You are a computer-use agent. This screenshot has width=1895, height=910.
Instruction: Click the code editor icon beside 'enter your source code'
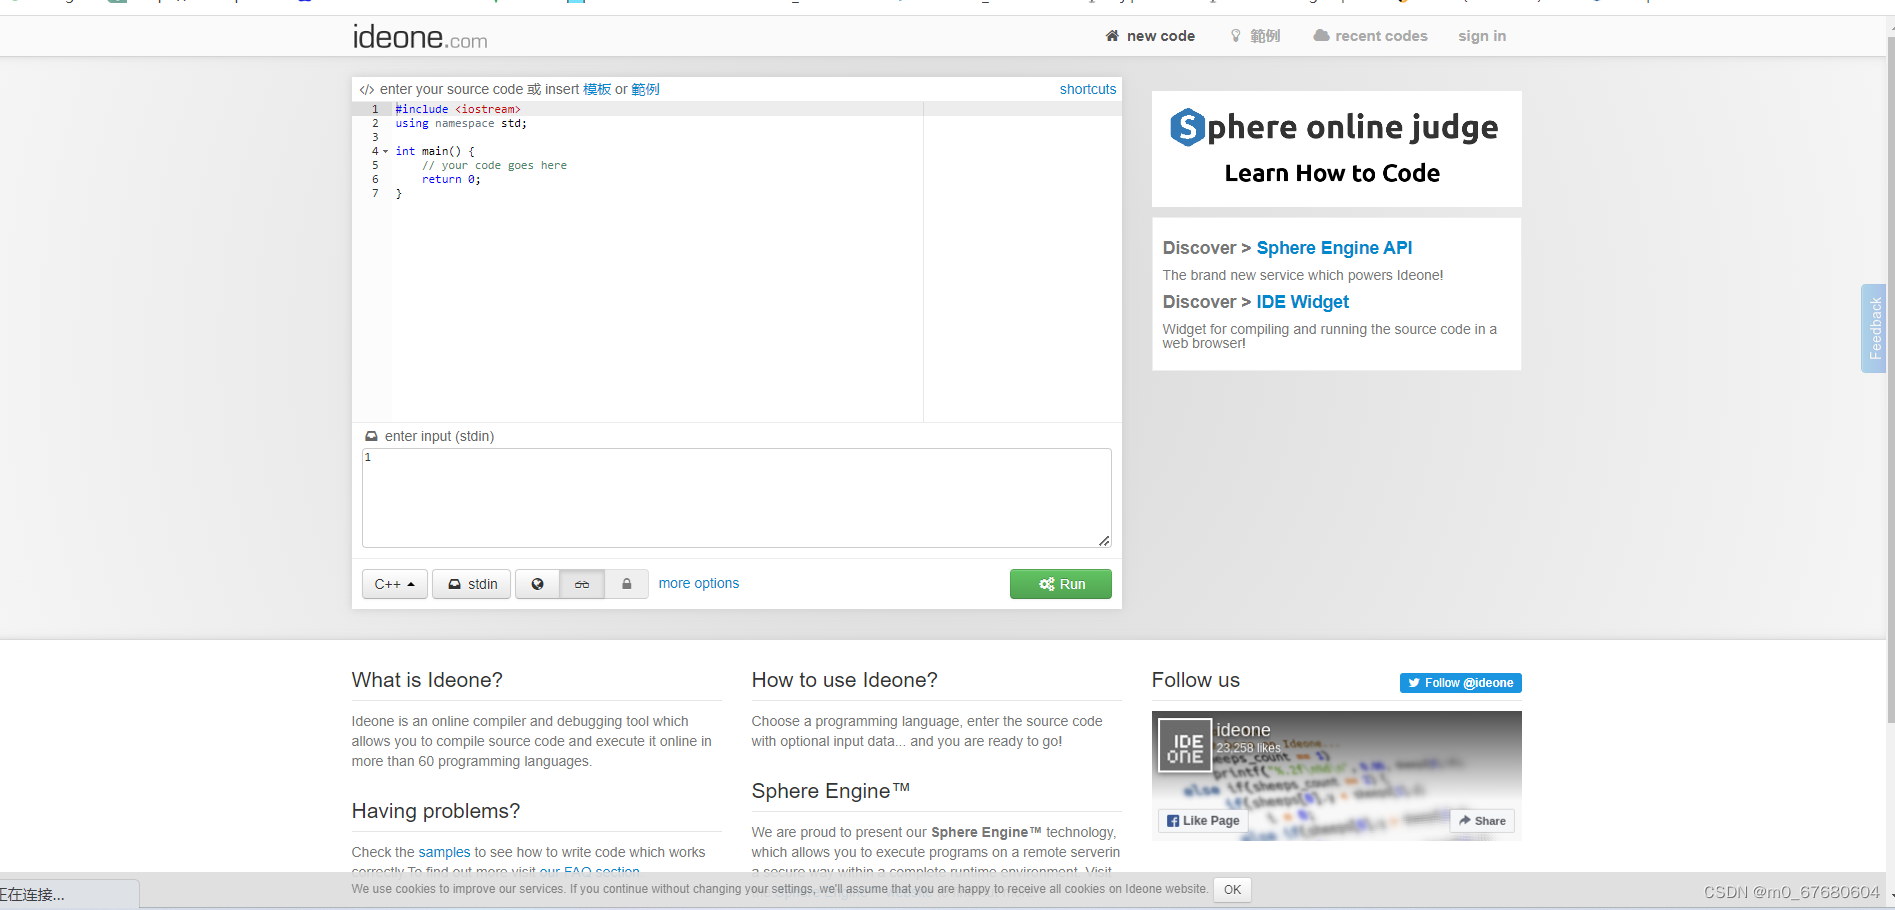[367, 90]
